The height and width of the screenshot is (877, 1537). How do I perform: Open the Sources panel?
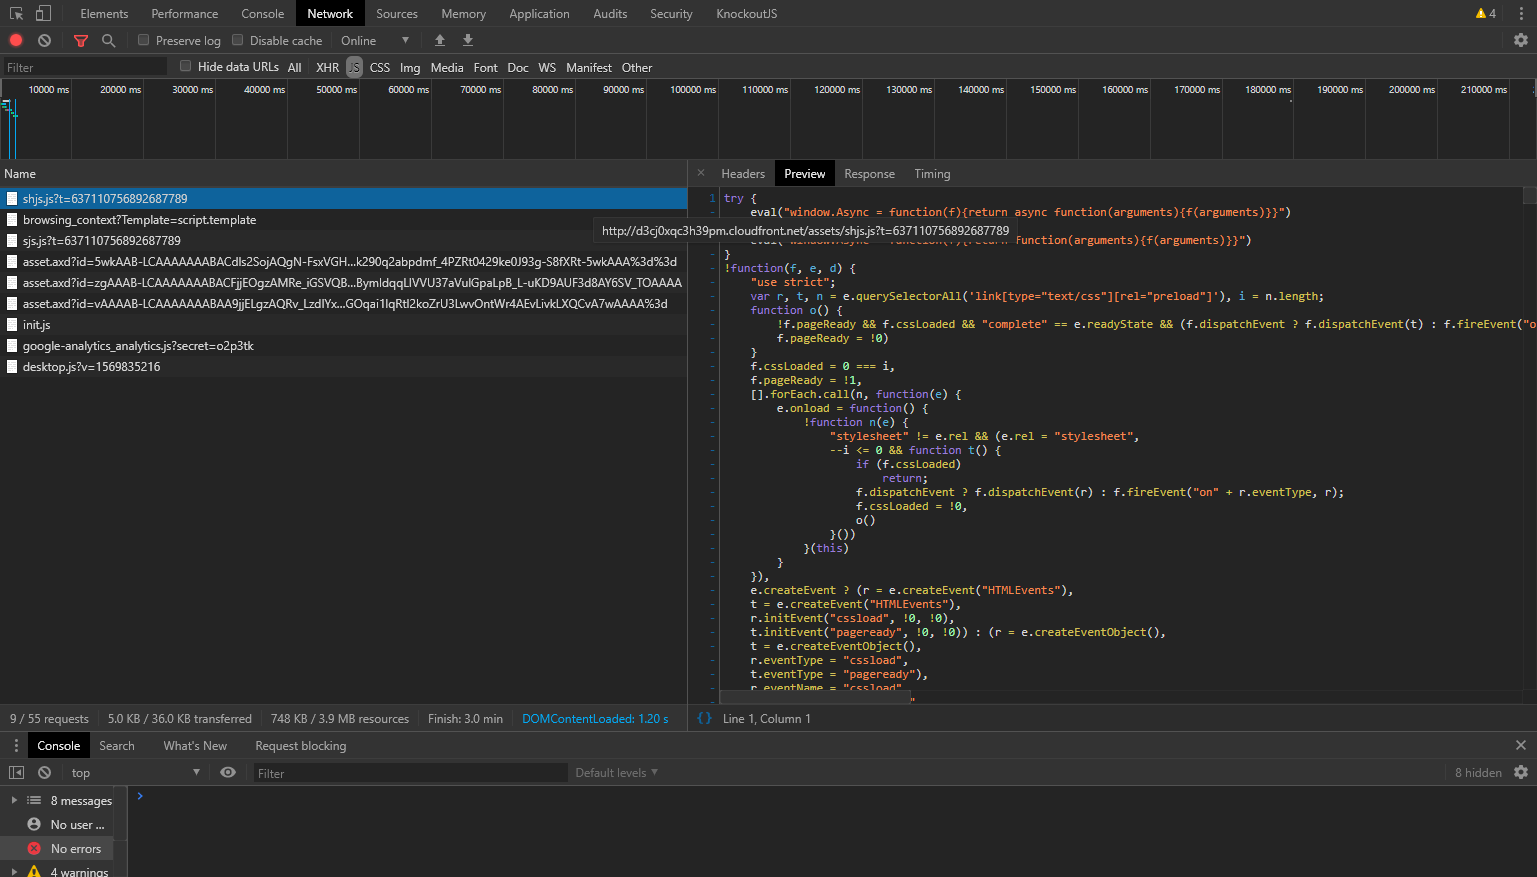[x=397, y=13]
